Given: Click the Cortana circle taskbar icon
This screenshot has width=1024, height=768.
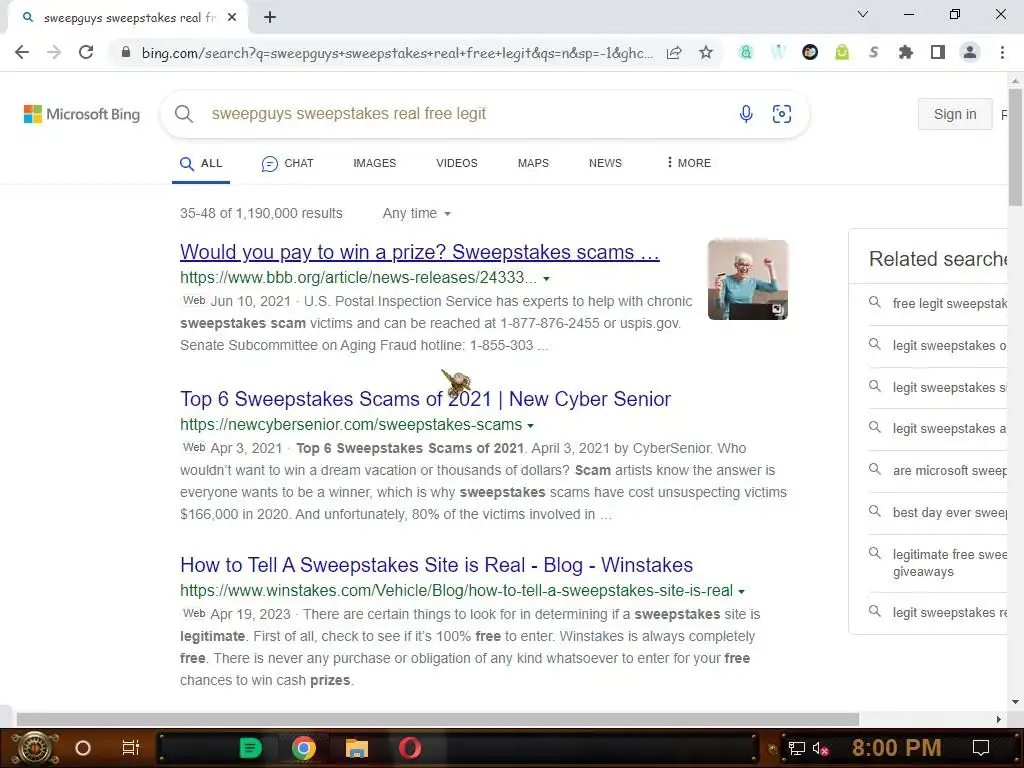Looking at the screenshot, I should coord(83,748).
